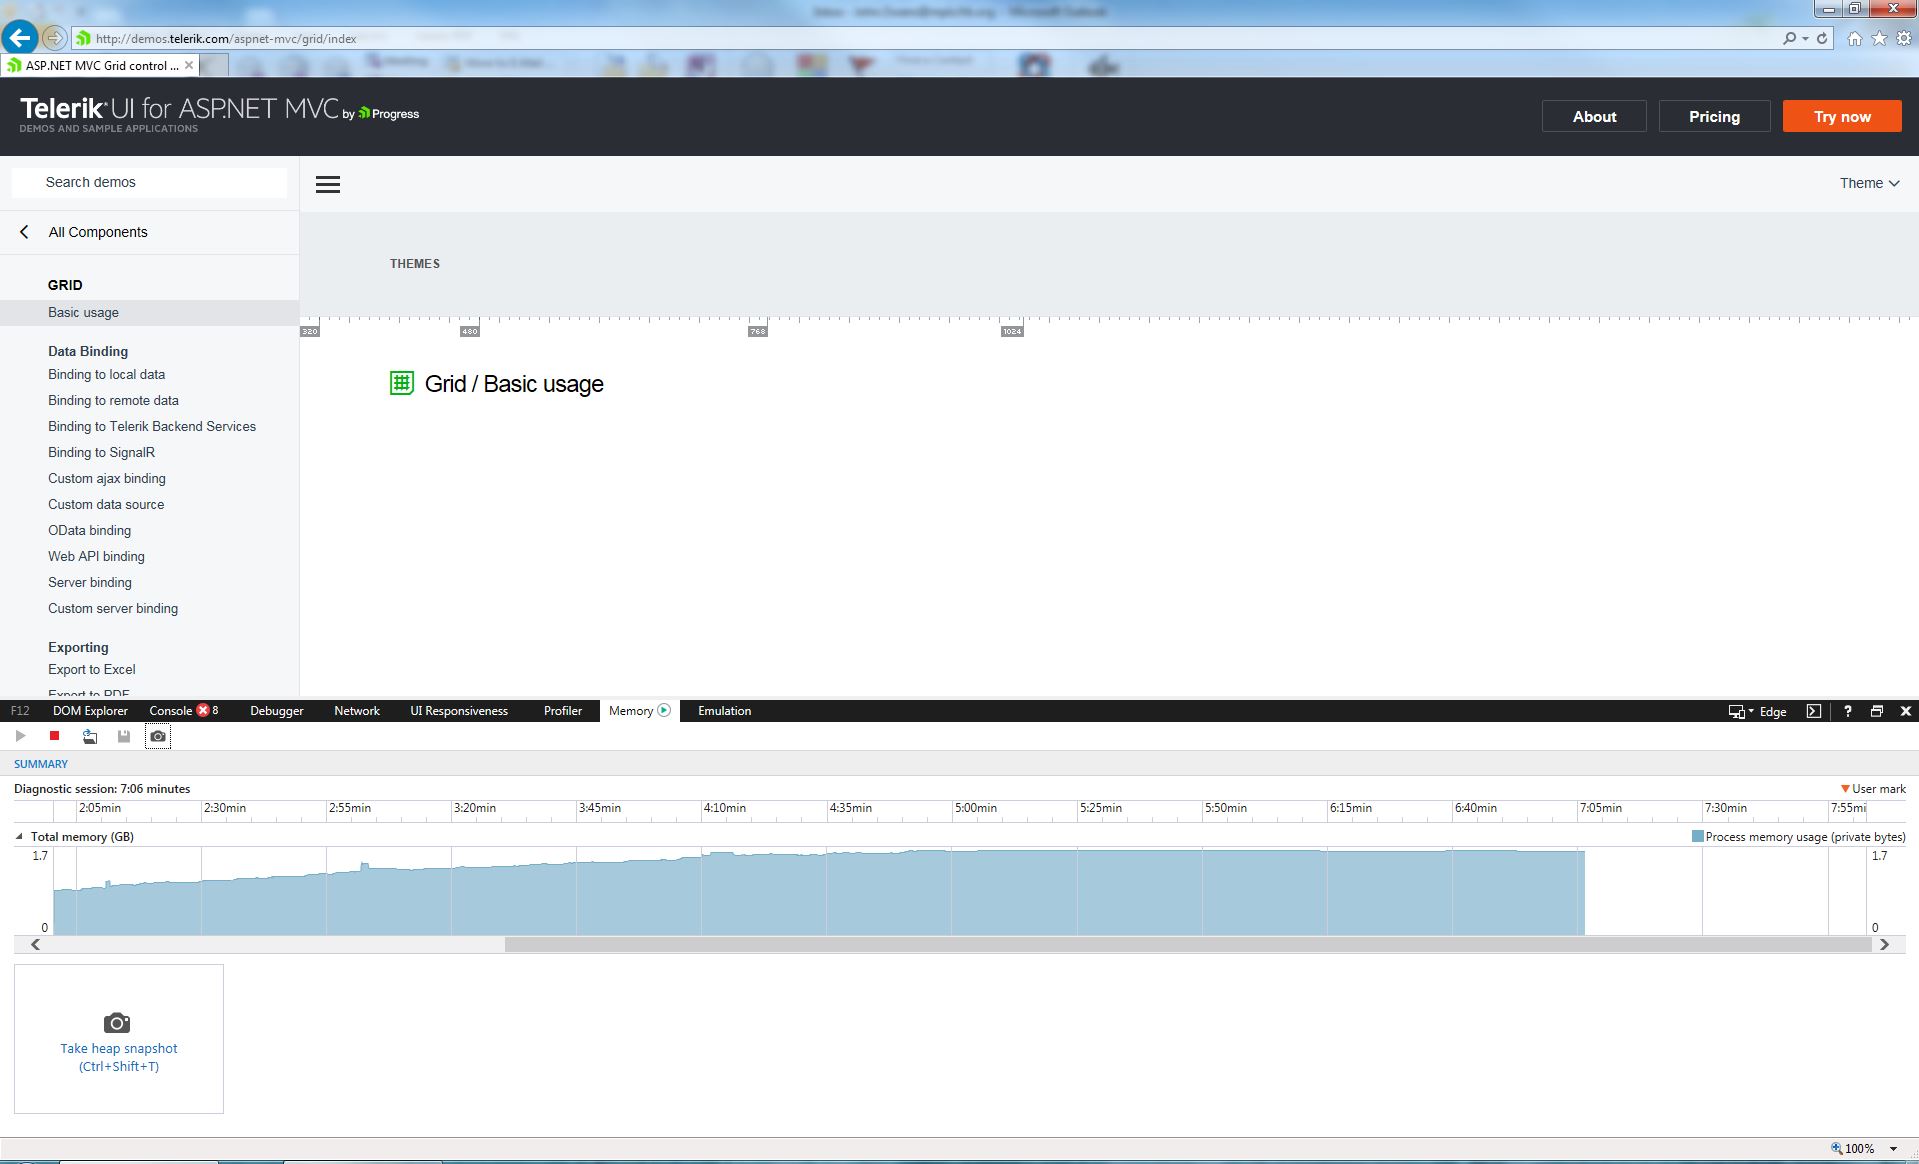This screenshot has width=1919, height=1164.
Task: Expand the Theme dropdown
Action: 1869,183
